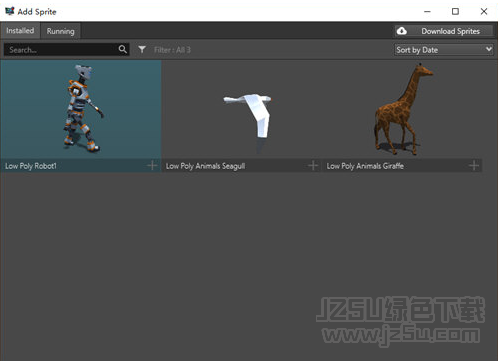Expand sort options with the dropdown arrow
This screenshot has width=498, height=361.
click(x=488, y=49)
